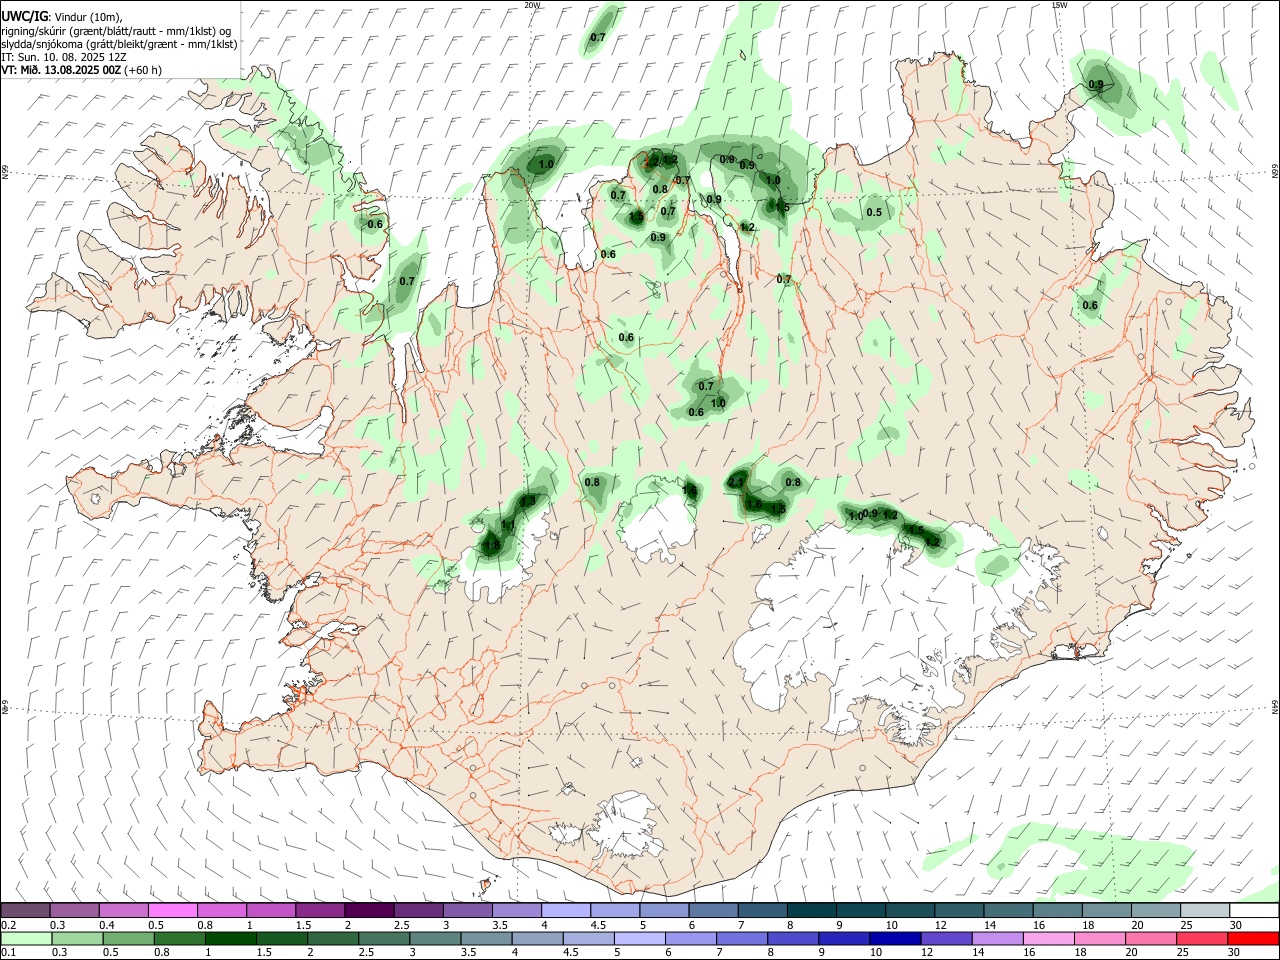Select pale green rain swatch between 0.1 and 0.3
Image resolution: width=1280 pixels, height=960 pixels.
[25, 938]
